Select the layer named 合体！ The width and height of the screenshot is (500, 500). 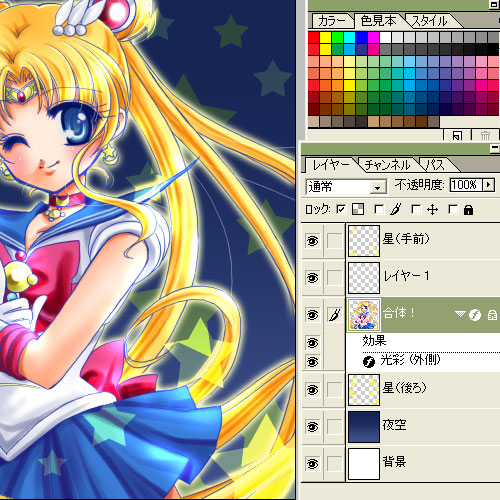tap(399, 313)
